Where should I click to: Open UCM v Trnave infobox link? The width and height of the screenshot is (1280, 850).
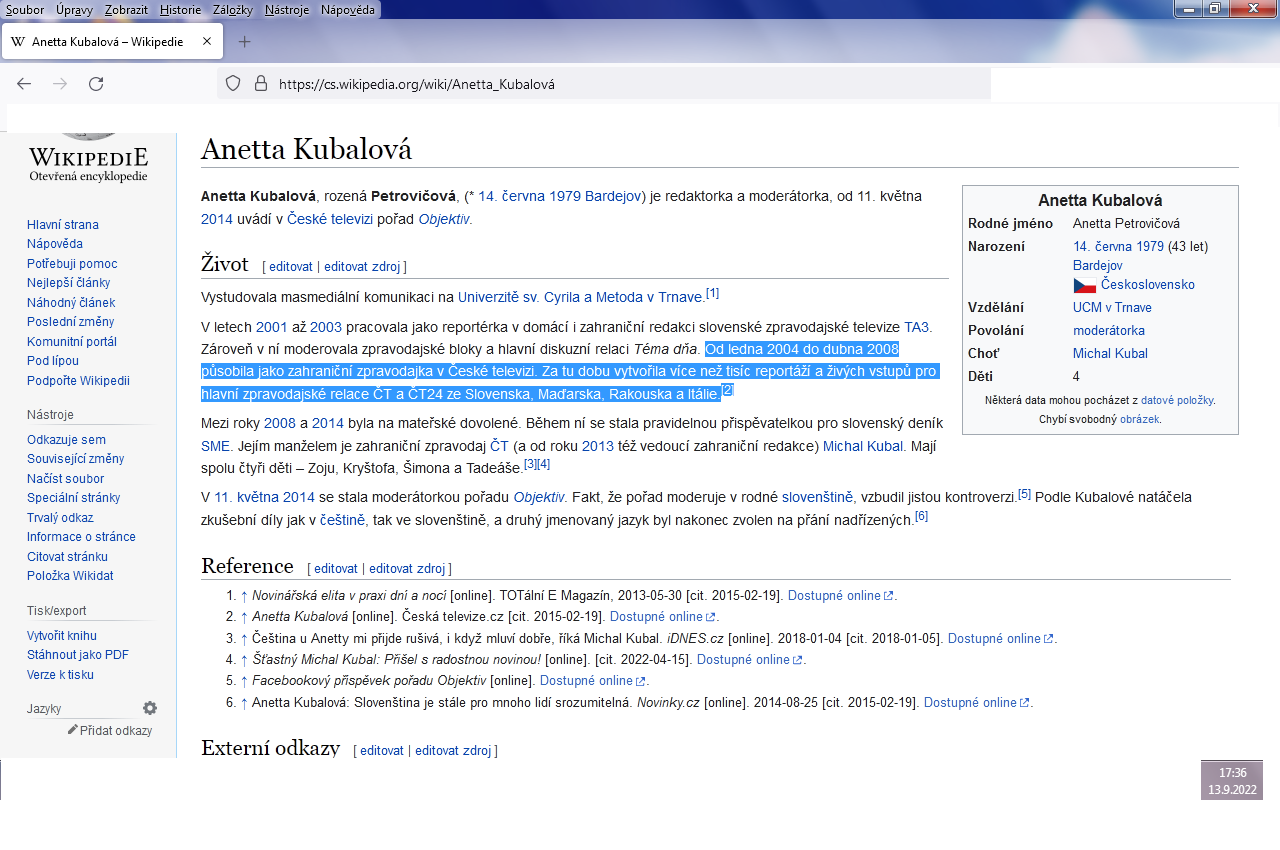pyautogui.click(x=1112, y=307)
